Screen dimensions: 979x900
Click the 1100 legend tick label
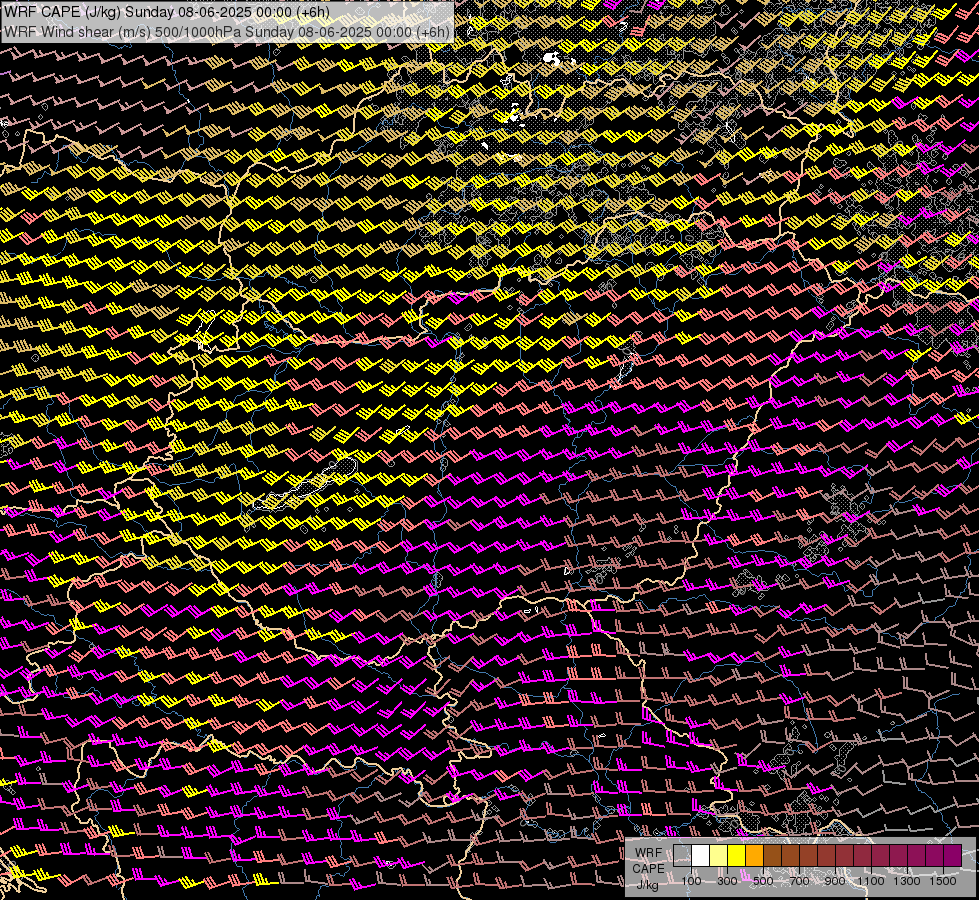click(870, 881)
